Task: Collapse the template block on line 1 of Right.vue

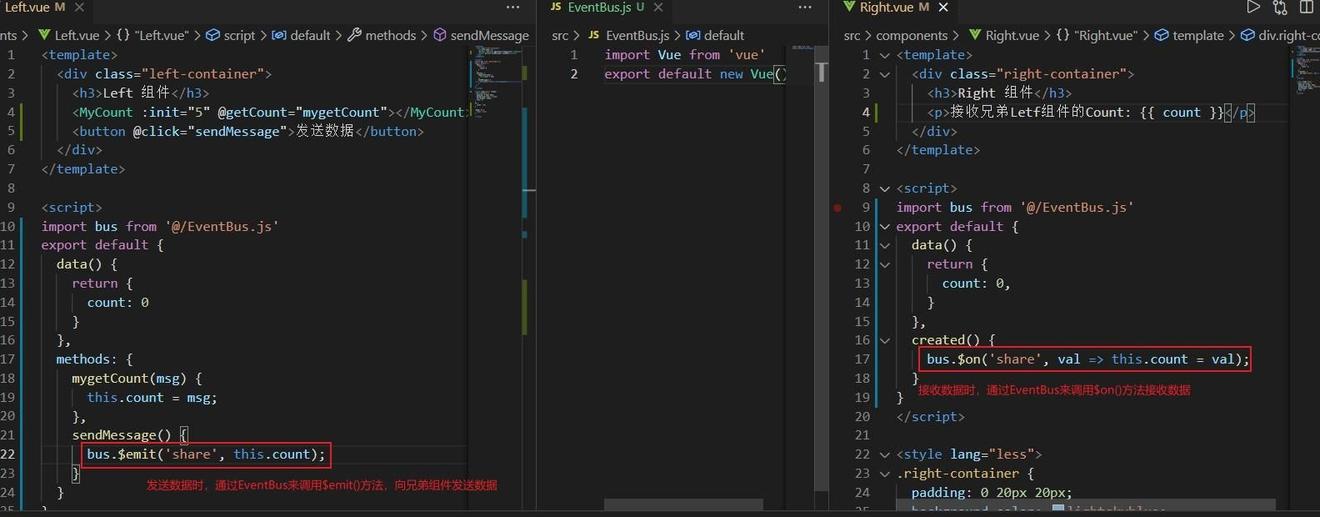Action: pyautogui.click(x=884, y=55)
